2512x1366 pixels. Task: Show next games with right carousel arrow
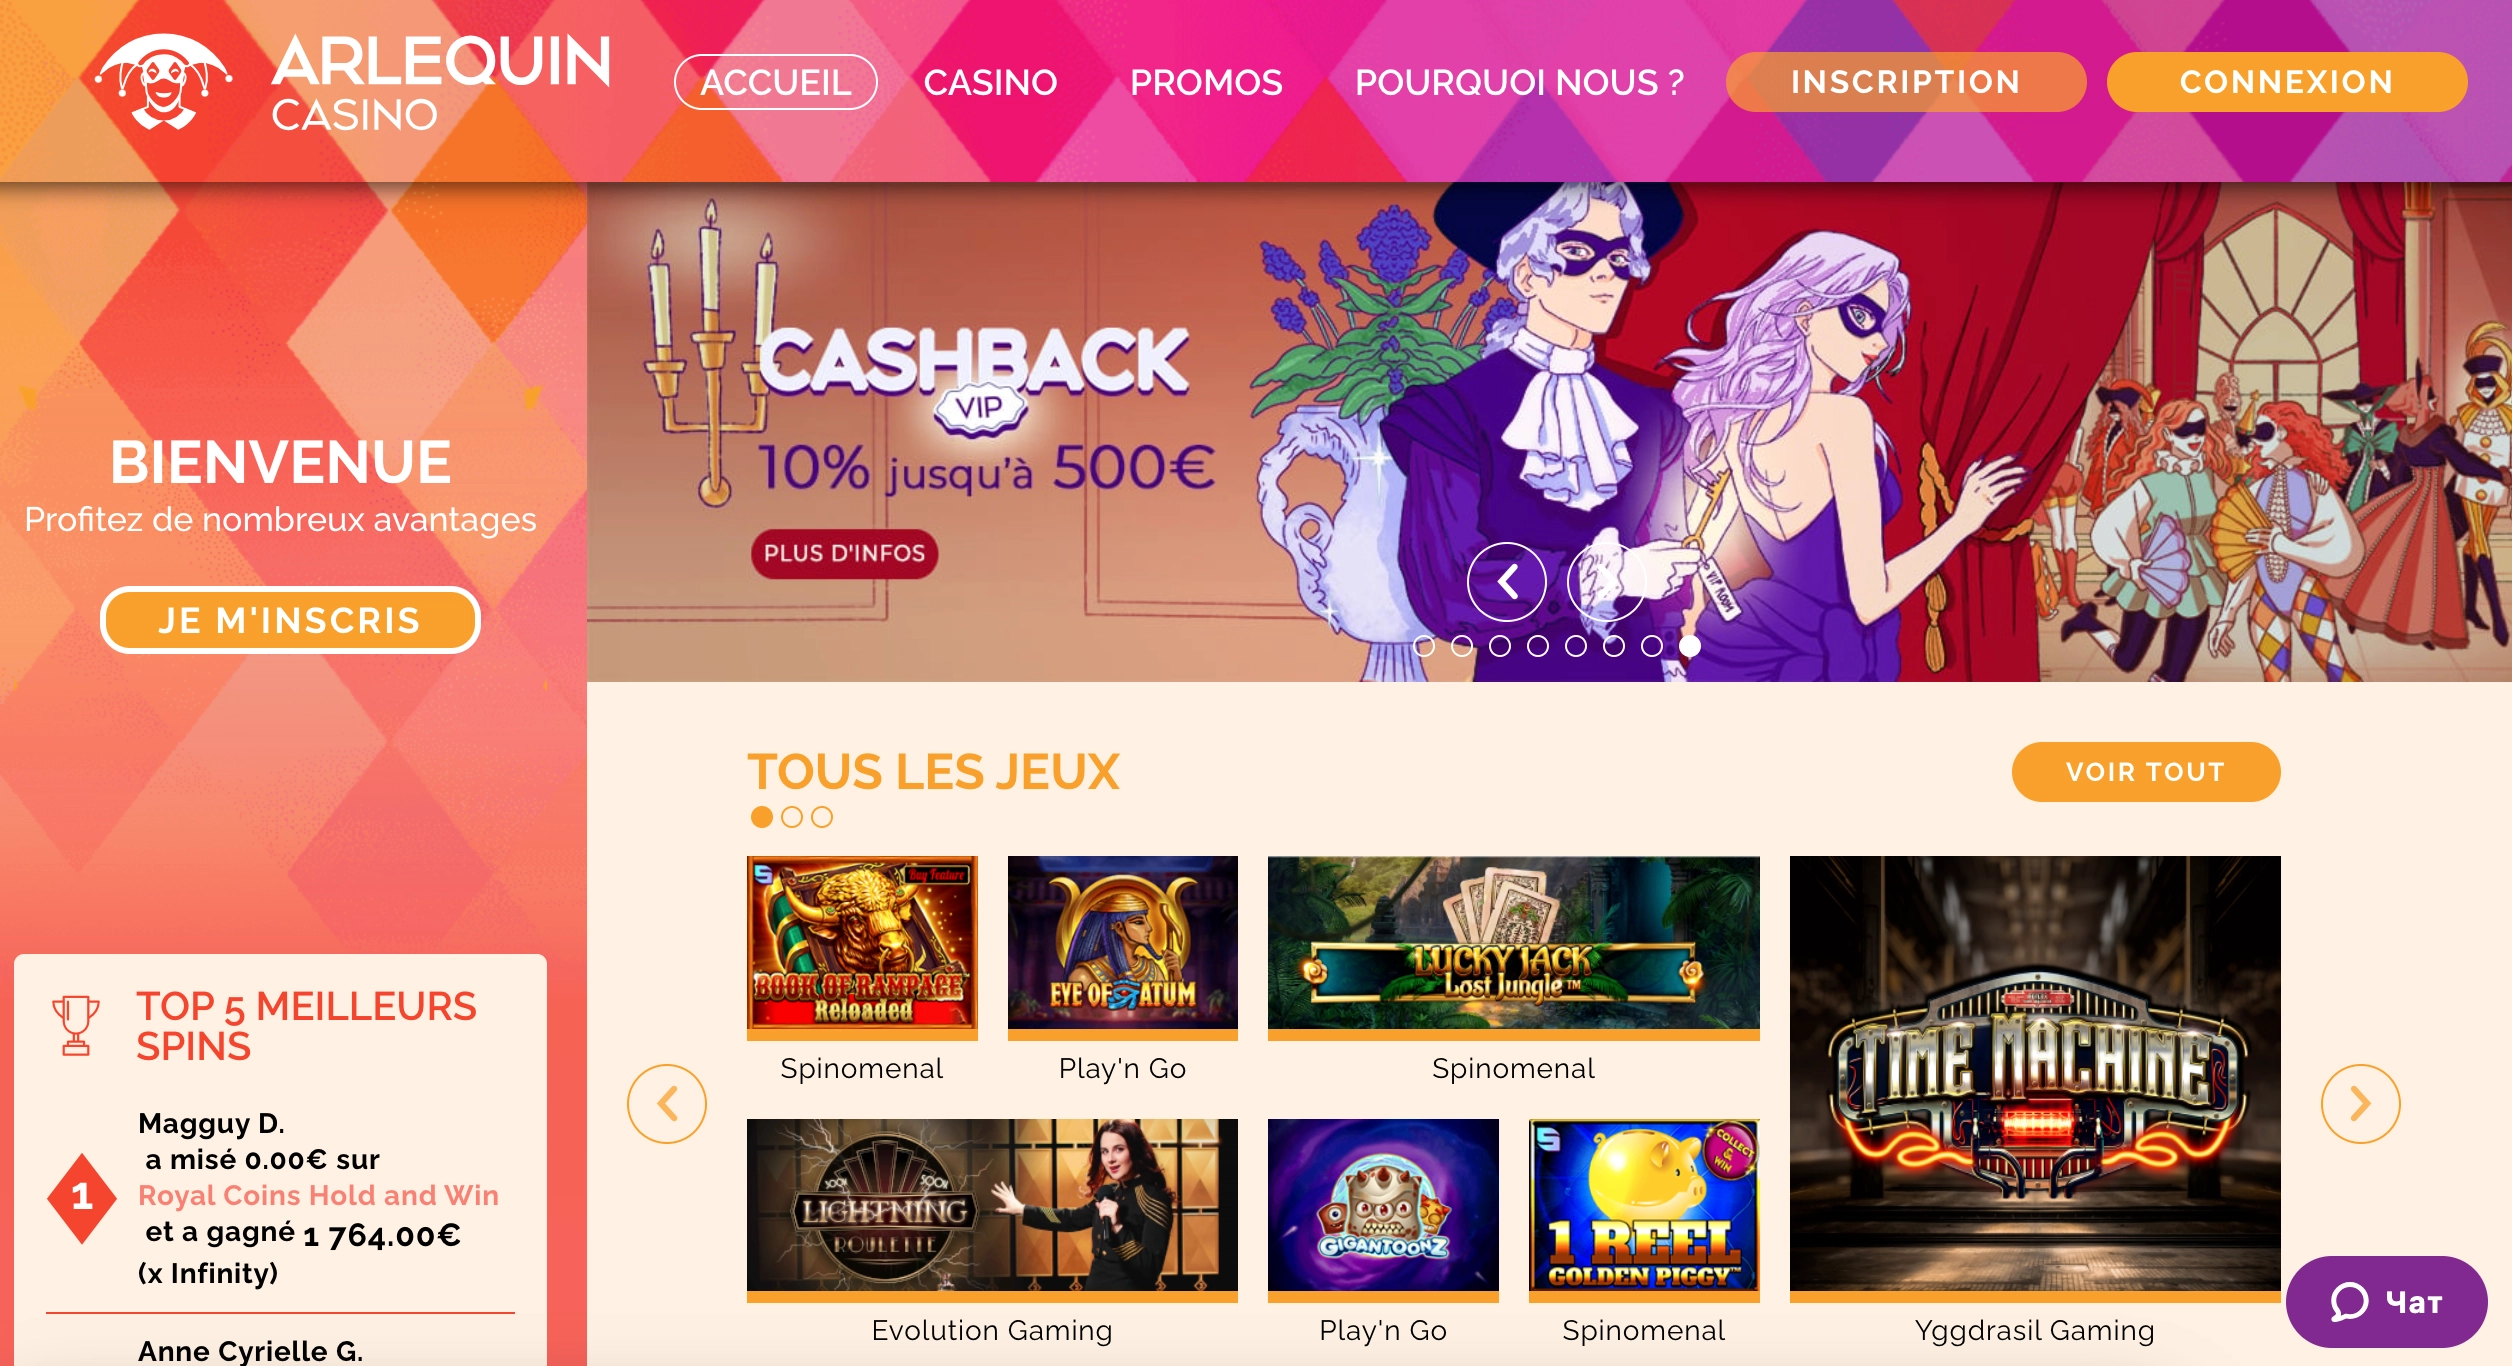[x=2360, y=1104]
